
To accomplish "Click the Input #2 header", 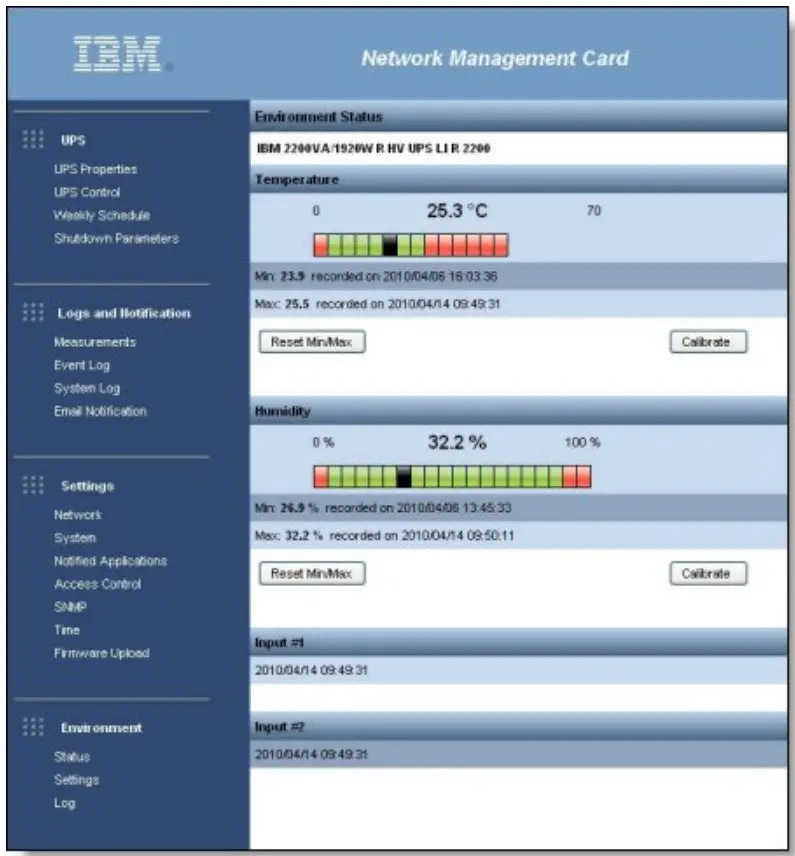I will point(518,727).
